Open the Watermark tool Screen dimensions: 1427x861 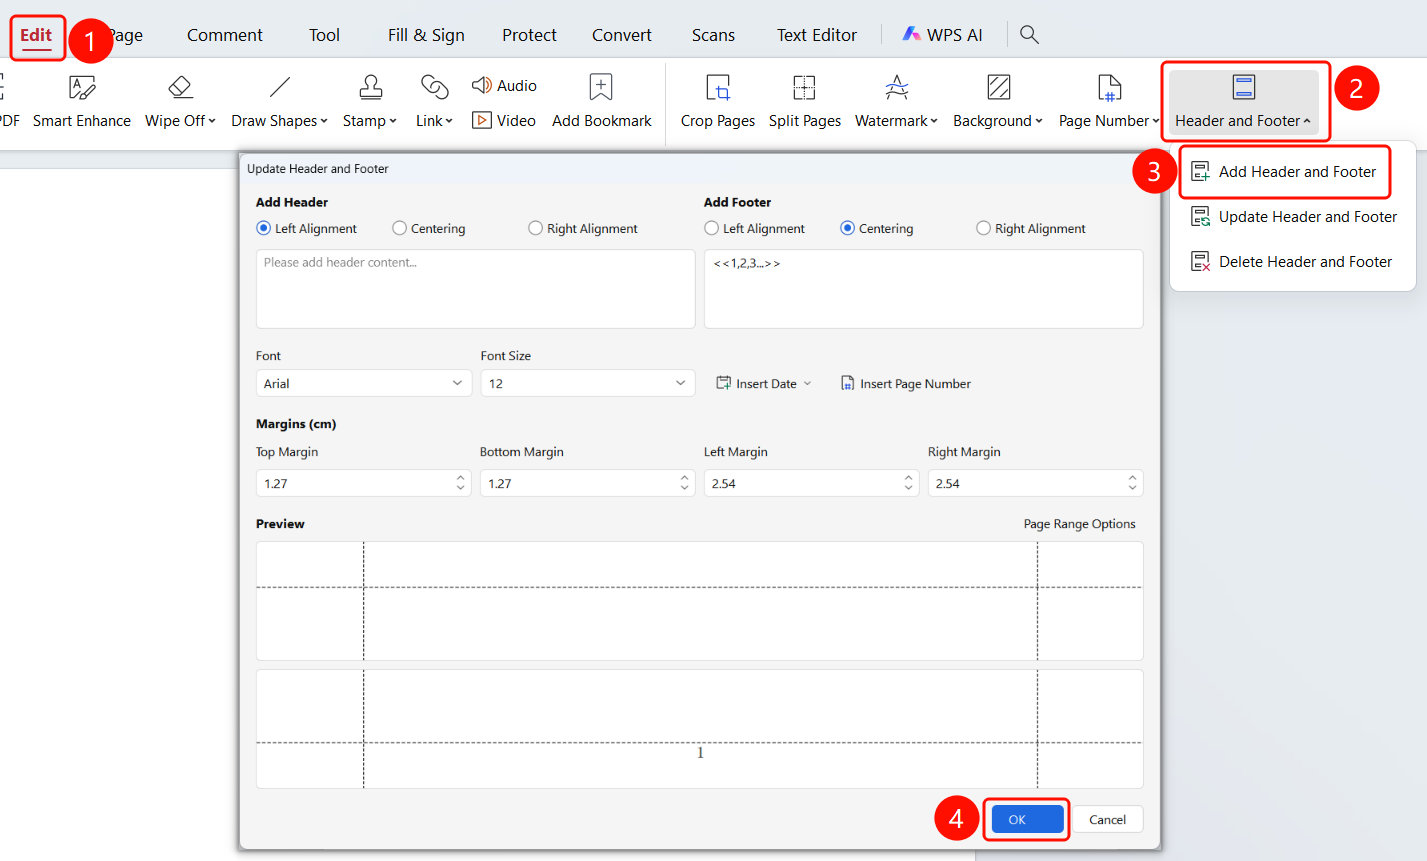tap(896, 102)
